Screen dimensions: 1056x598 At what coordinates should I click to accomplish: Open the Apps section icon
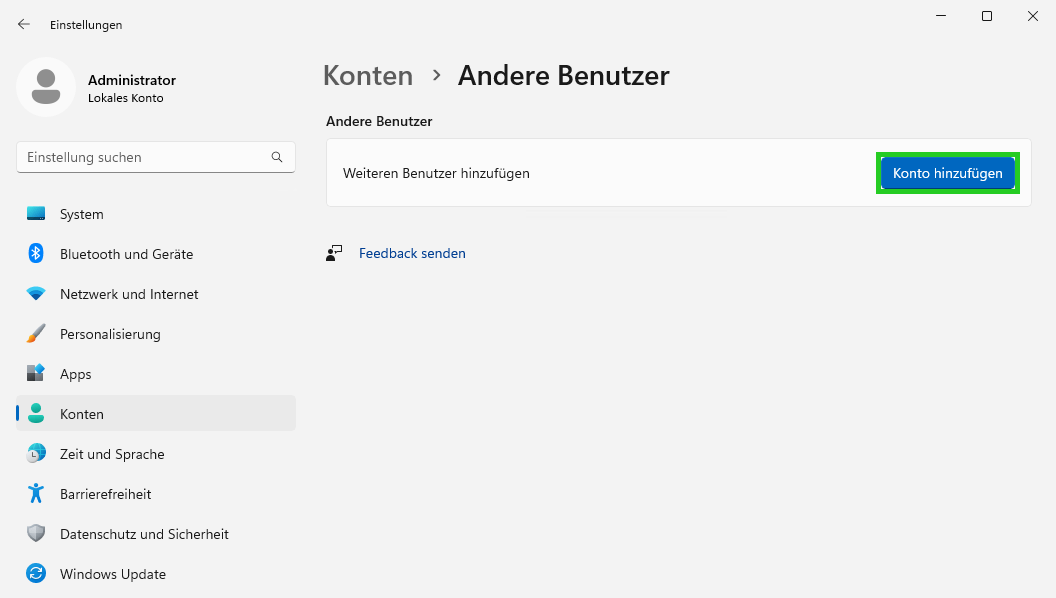point(37,373)
